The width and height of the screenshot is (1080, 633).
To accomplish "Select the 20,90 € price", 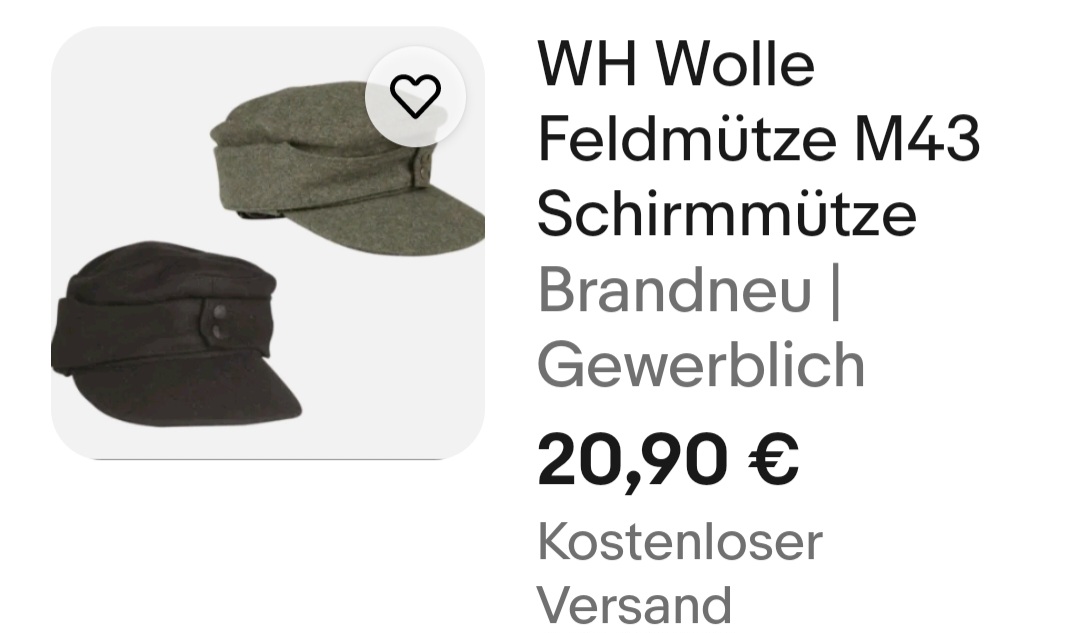I will (667, 459).
